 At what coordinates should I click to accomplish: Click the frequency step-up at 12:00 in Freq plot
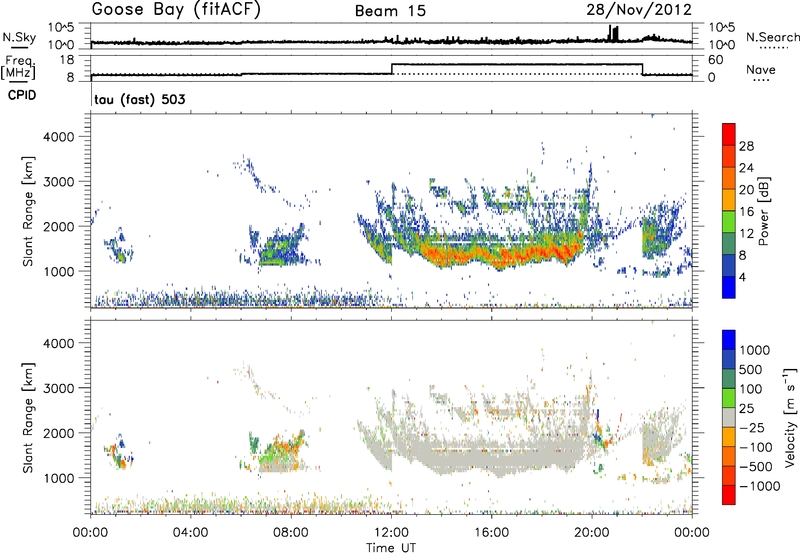point(392,69)
